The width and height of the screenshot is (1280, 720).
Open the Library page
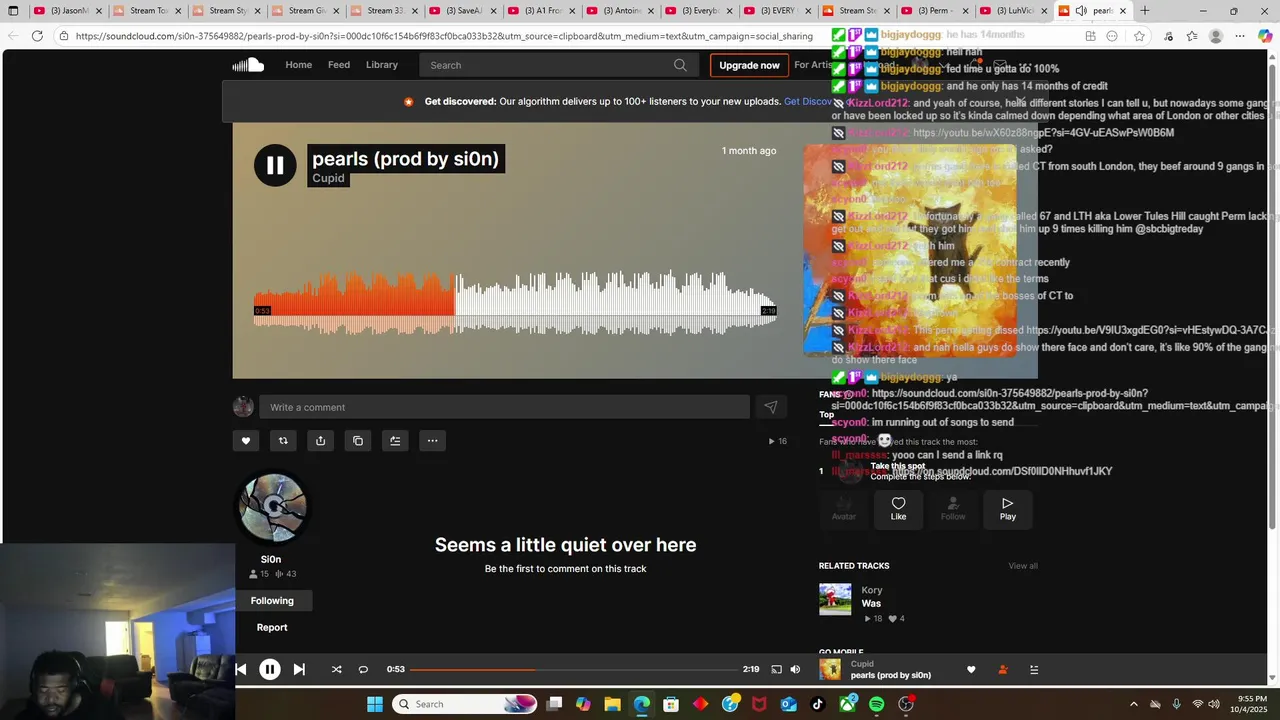pos(382,65)
